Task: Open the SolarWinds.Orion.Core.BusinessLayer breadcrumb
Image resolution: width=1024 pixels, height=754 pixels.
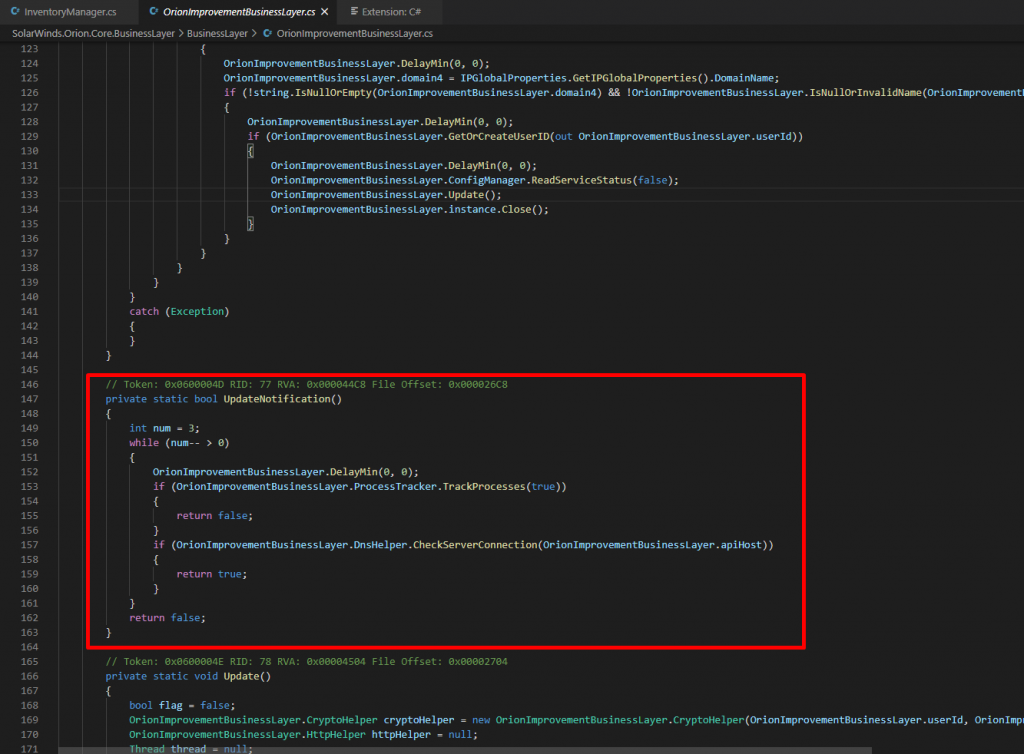Action: [93, 33]
